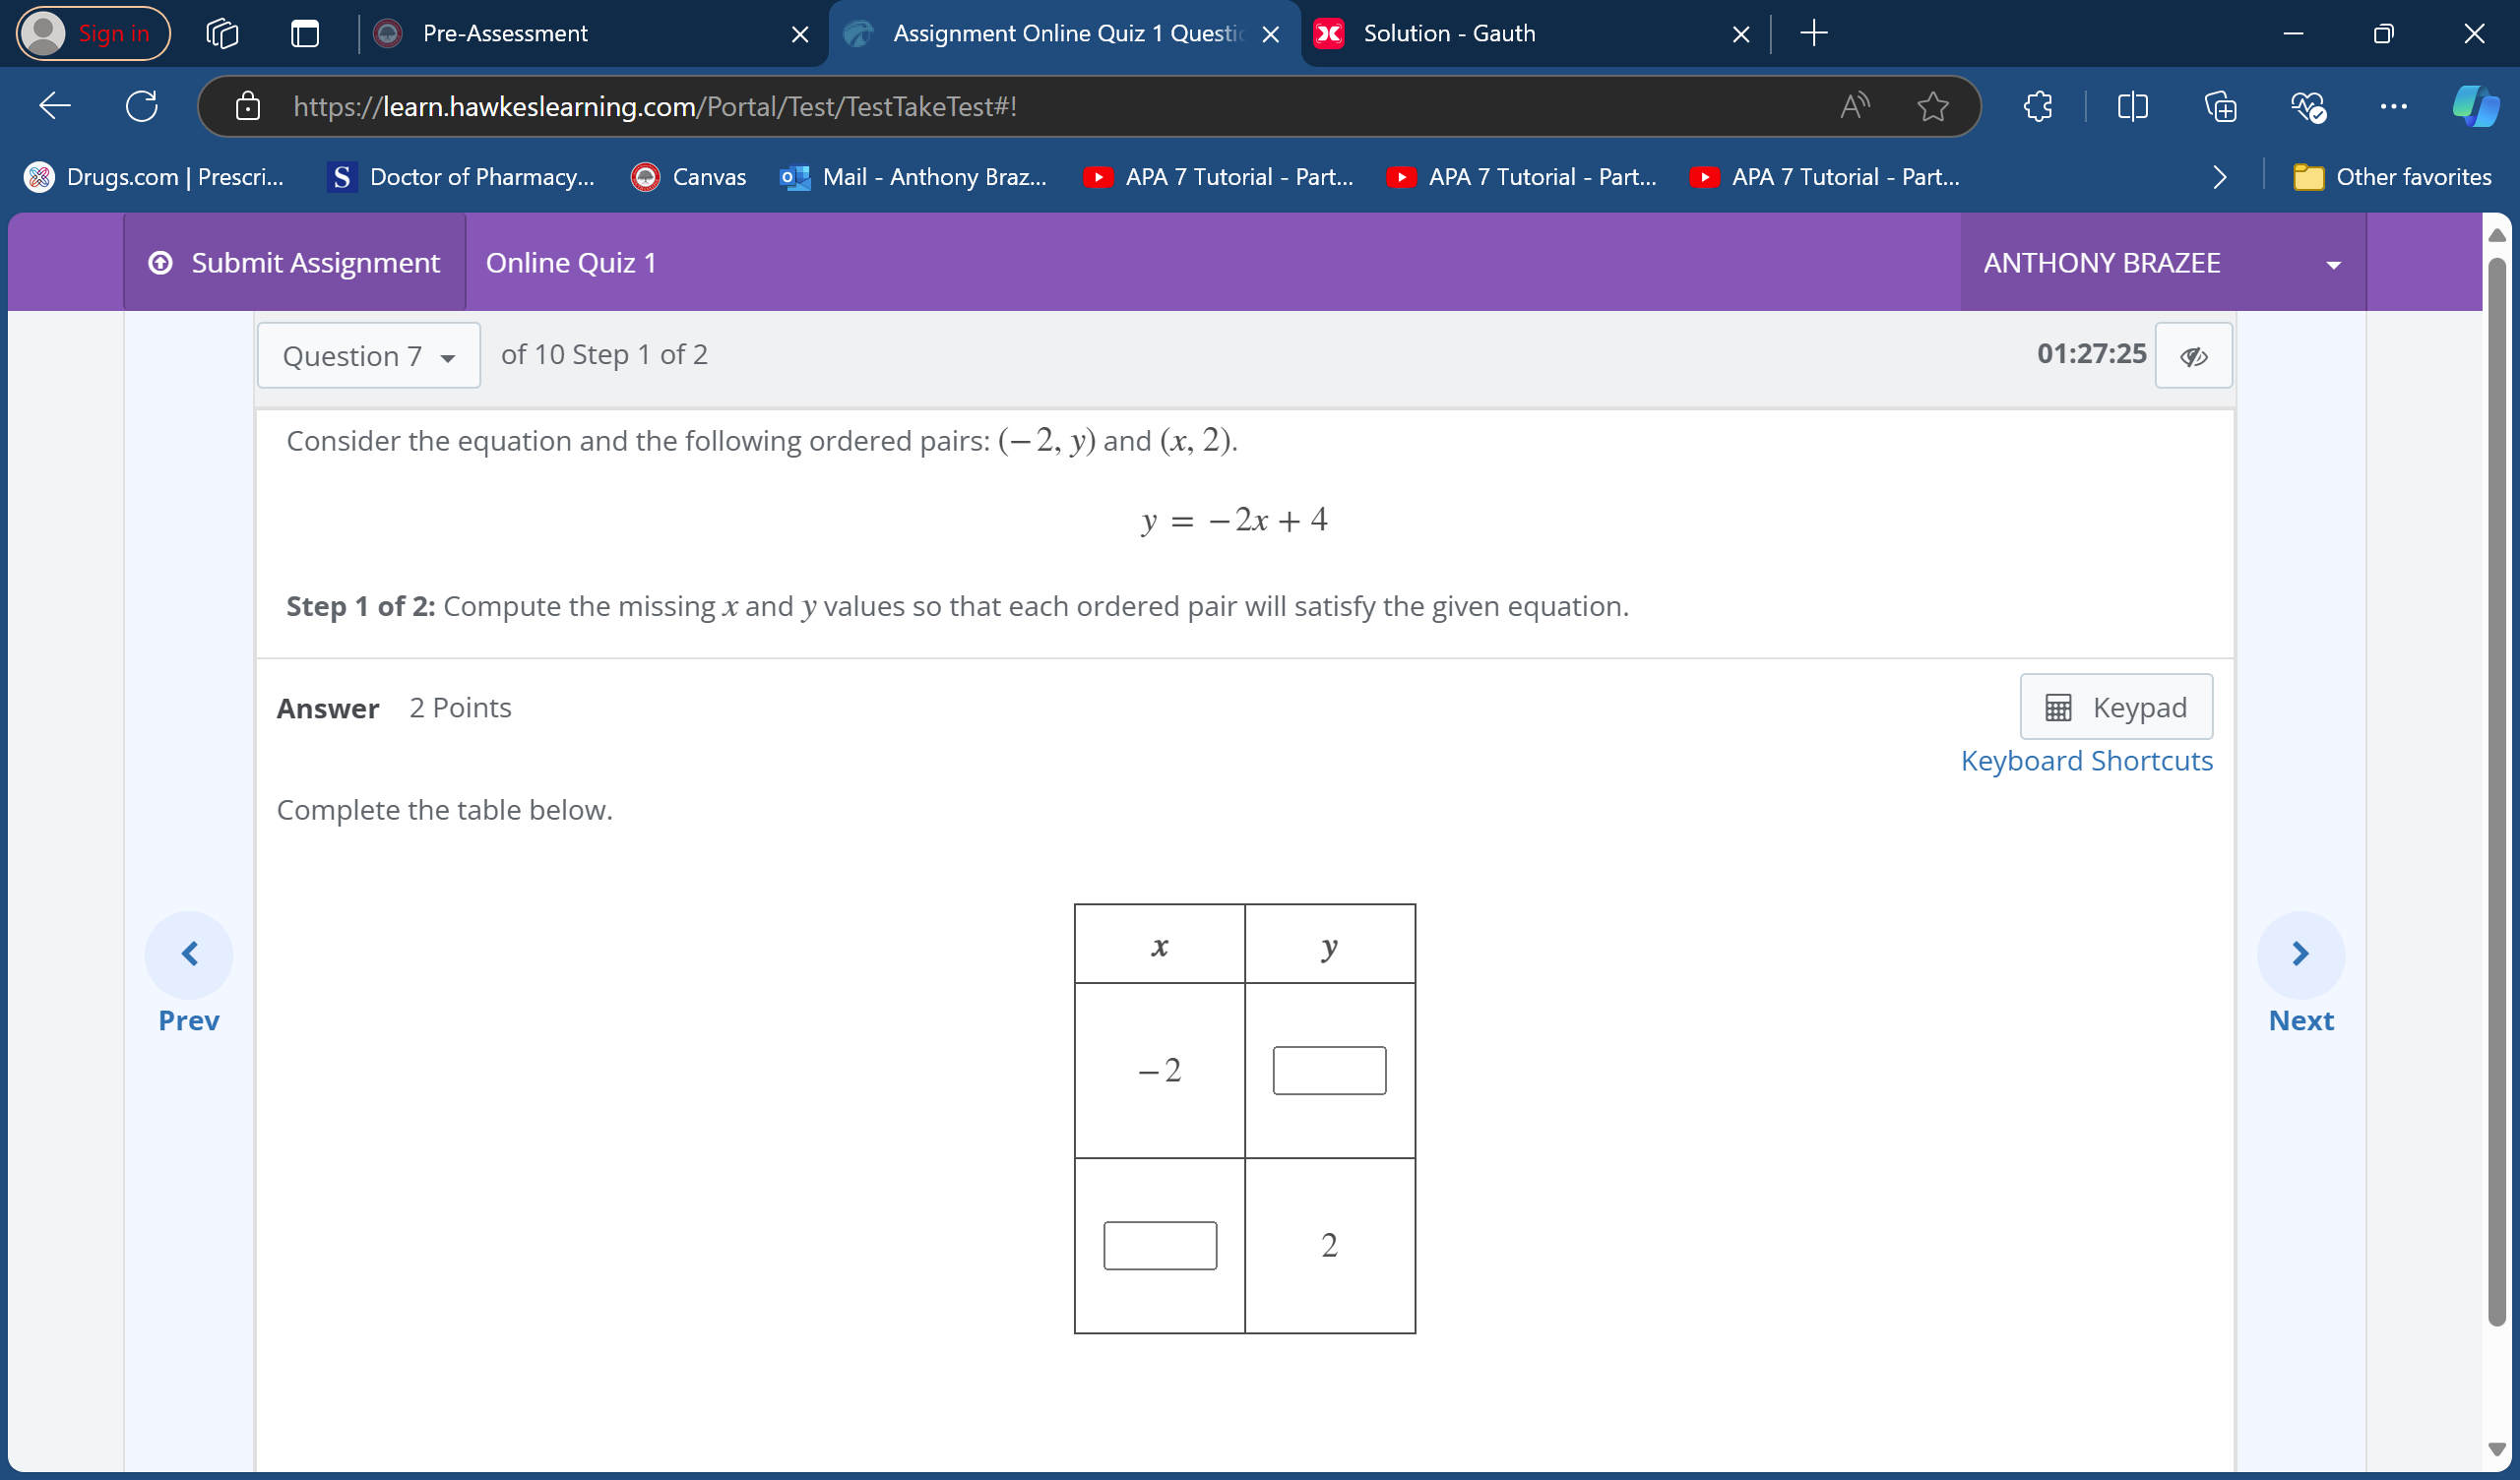Image resolution: width=2520 pixels, height=1480 pixels.
Task: Click Online Quiz 1 title
Action: pyautogui.click(x=571, y=262)
